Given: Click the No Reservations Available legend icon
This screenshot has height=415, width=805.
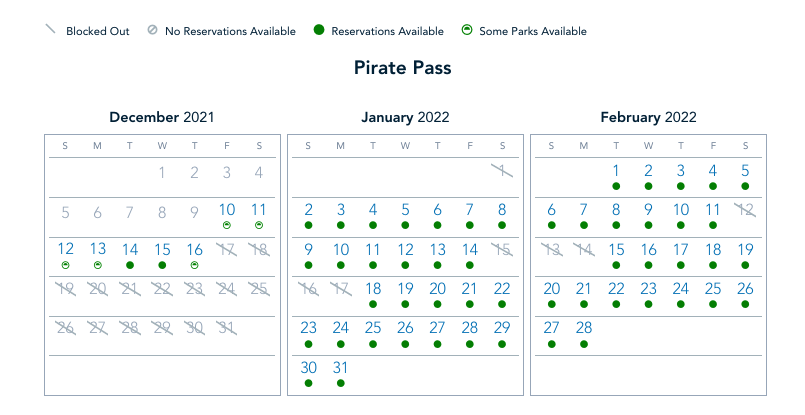Looking at the screenshot, I should [x=151, y=31].
